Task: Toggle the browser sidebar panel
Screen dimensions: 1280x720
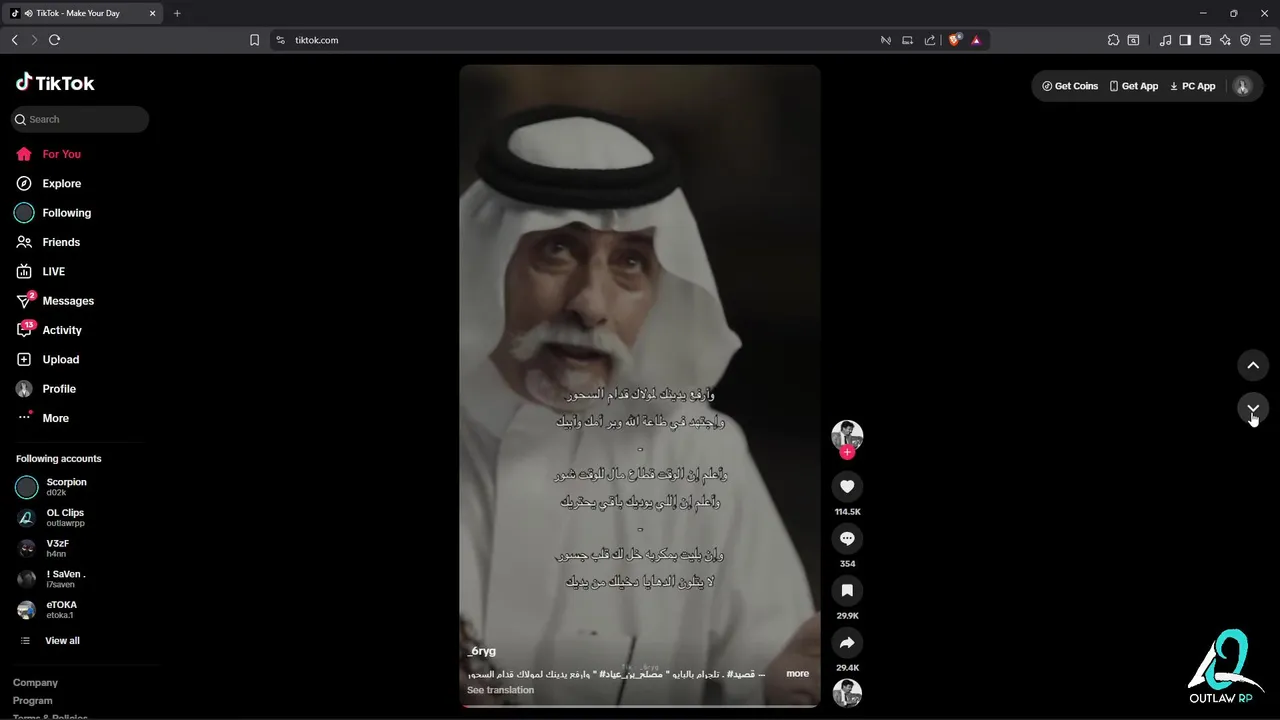Action: (x=1185, y=40)
